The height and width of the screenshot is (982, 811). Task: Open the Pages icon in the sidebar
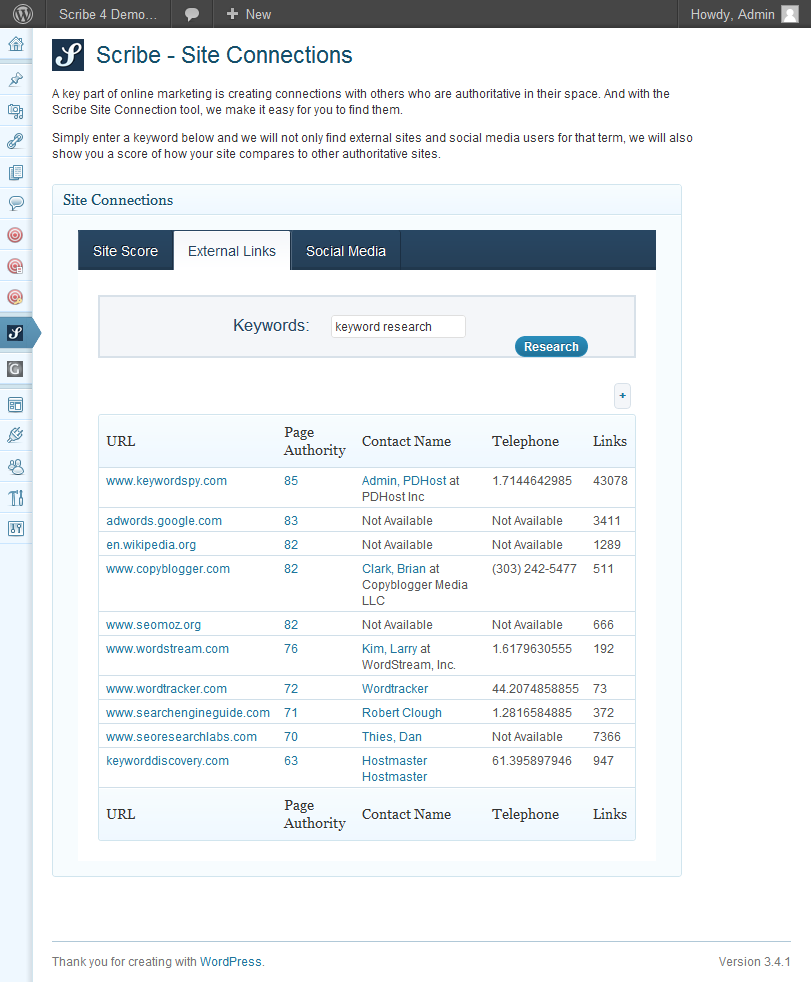point(16,172)
